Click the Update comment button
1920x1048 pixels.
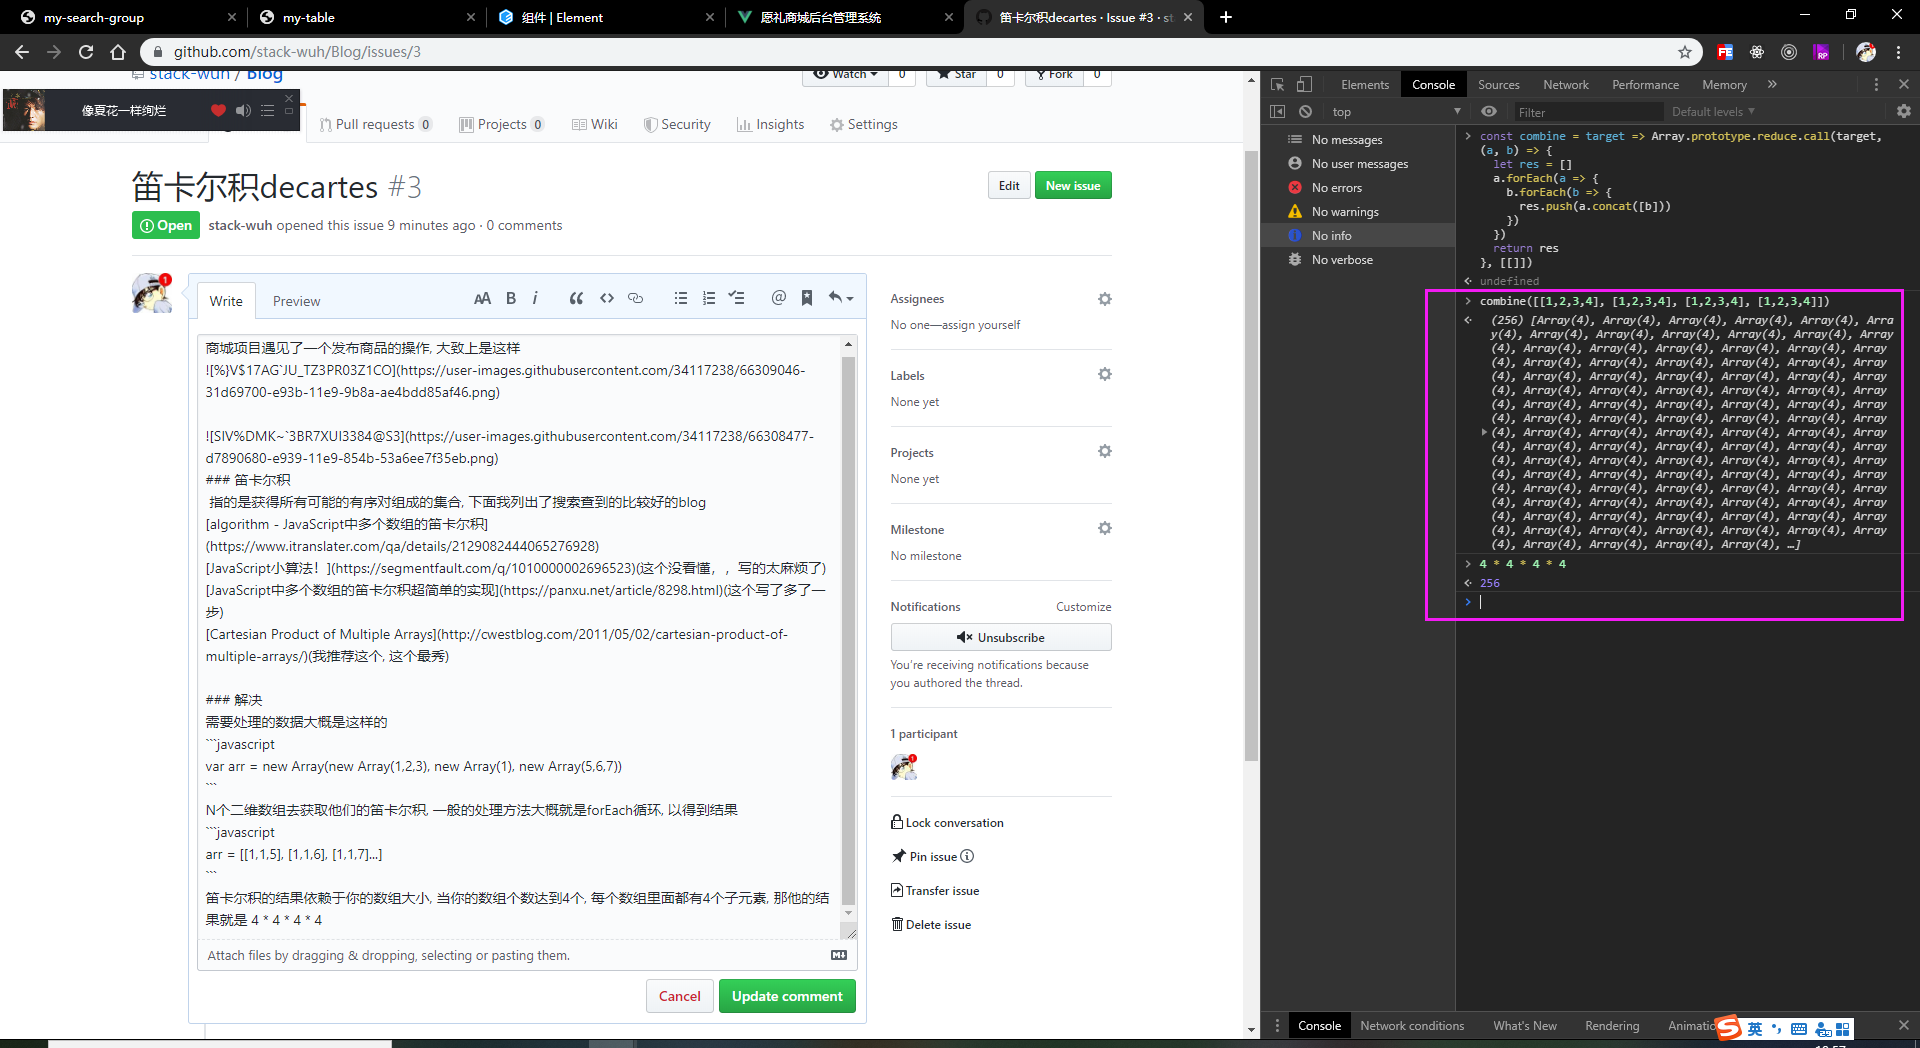pyautogui.click(x=787, y=996)
